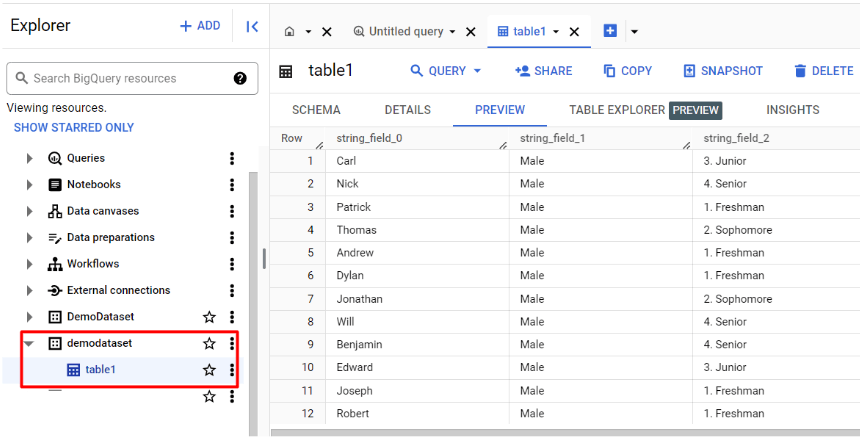Collapse the demodataset node
Screen dimensions: 864x442
(29, 344)
